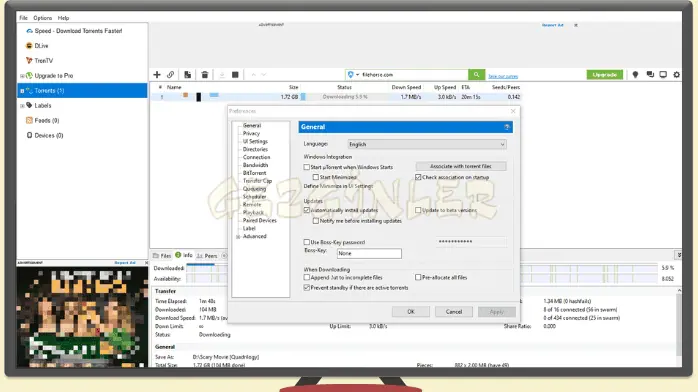Screen dimensions: 698x392
Task: Open the Options menu
Action: click(42, 18)
